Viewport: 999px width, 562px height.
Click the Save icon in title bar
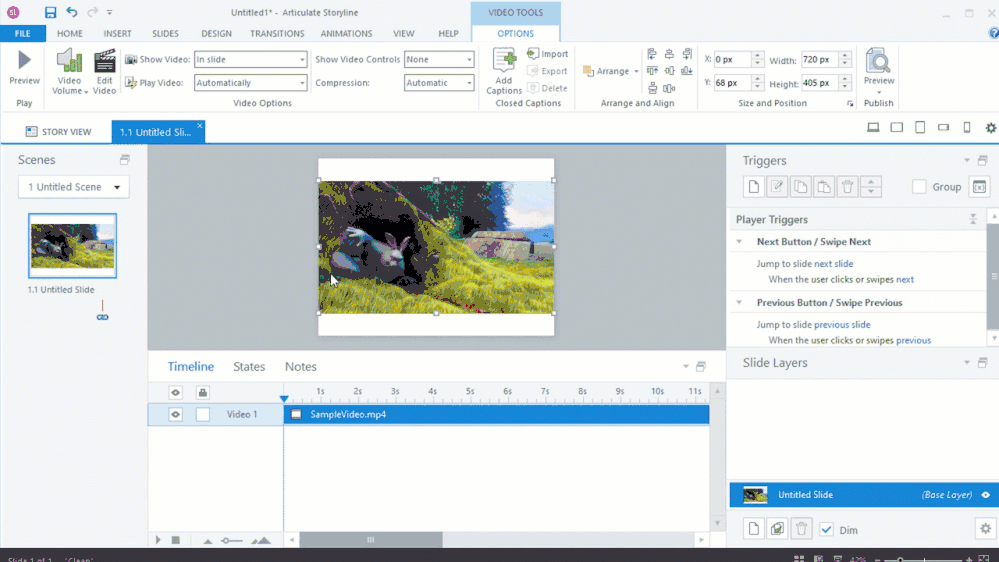50,12
